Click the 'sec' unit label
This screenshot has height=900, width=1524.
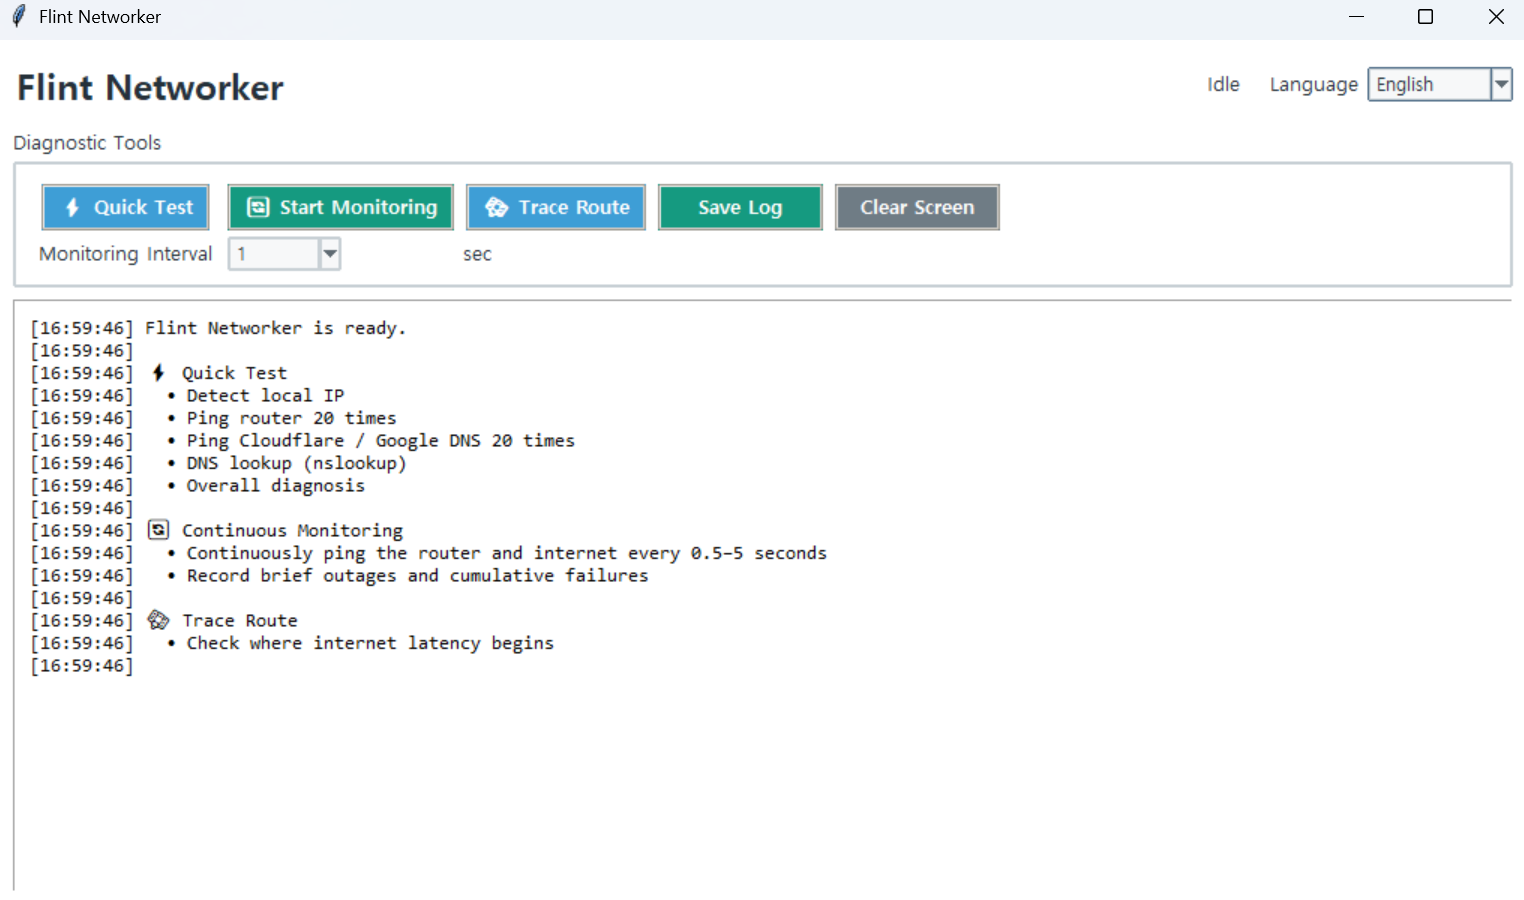477,255
